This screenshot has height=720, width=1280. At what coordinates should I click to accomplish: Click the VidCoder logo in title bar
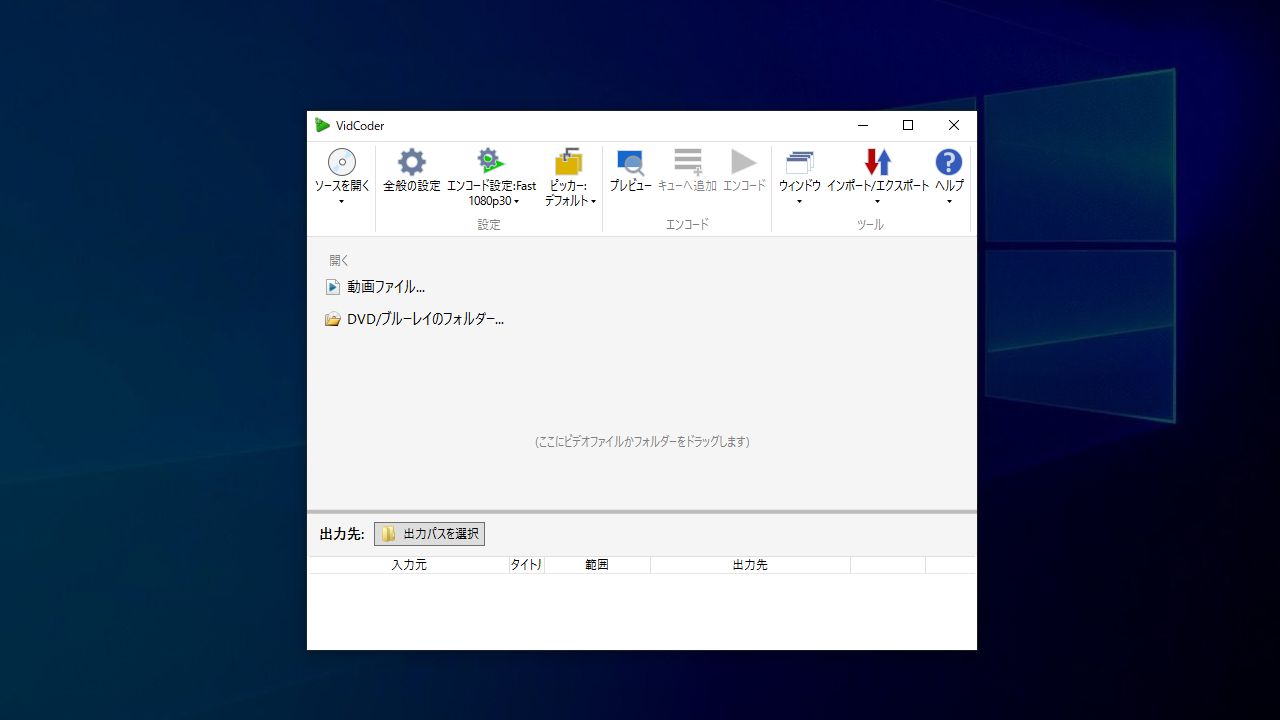(x=322, y=125)
